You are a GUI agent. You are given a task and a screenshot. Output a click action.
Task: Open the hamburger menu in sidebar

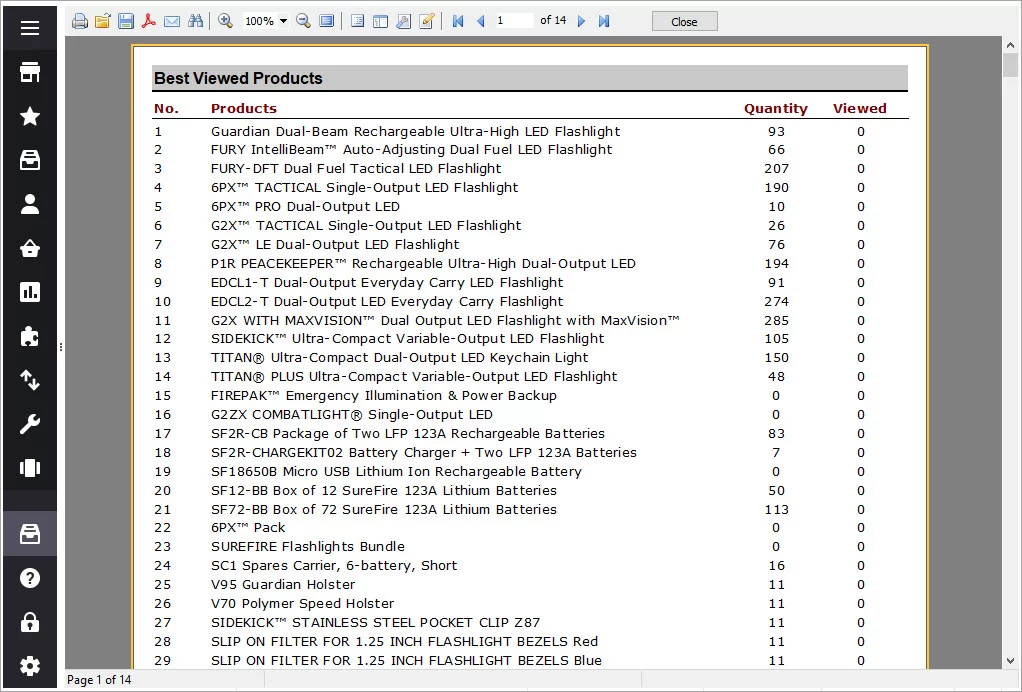30,28
